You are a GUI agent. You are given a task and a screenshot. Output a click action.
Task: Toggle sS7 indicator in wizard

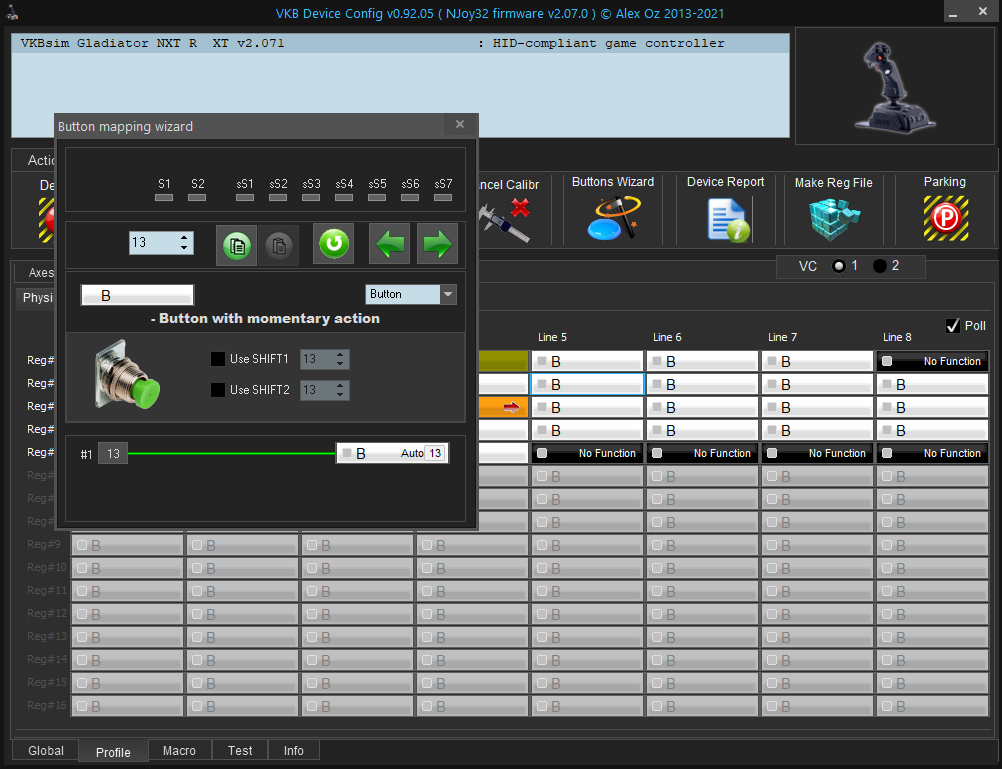(443, 198)
